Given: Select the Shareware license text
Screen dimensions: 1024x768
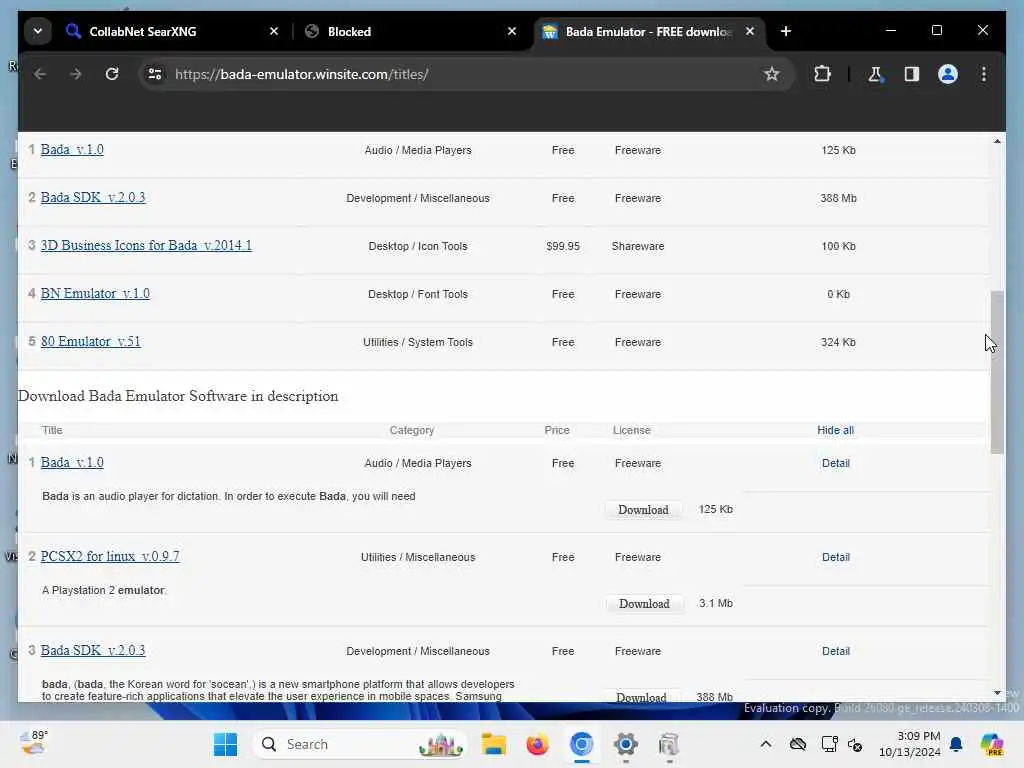Looking at the screenshot, I should (637, 246).
